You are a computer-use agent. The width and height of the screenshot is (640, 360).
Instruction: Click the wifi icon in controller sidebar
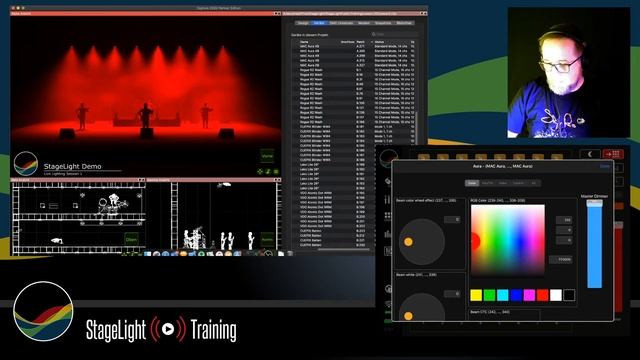click(388, 304)
